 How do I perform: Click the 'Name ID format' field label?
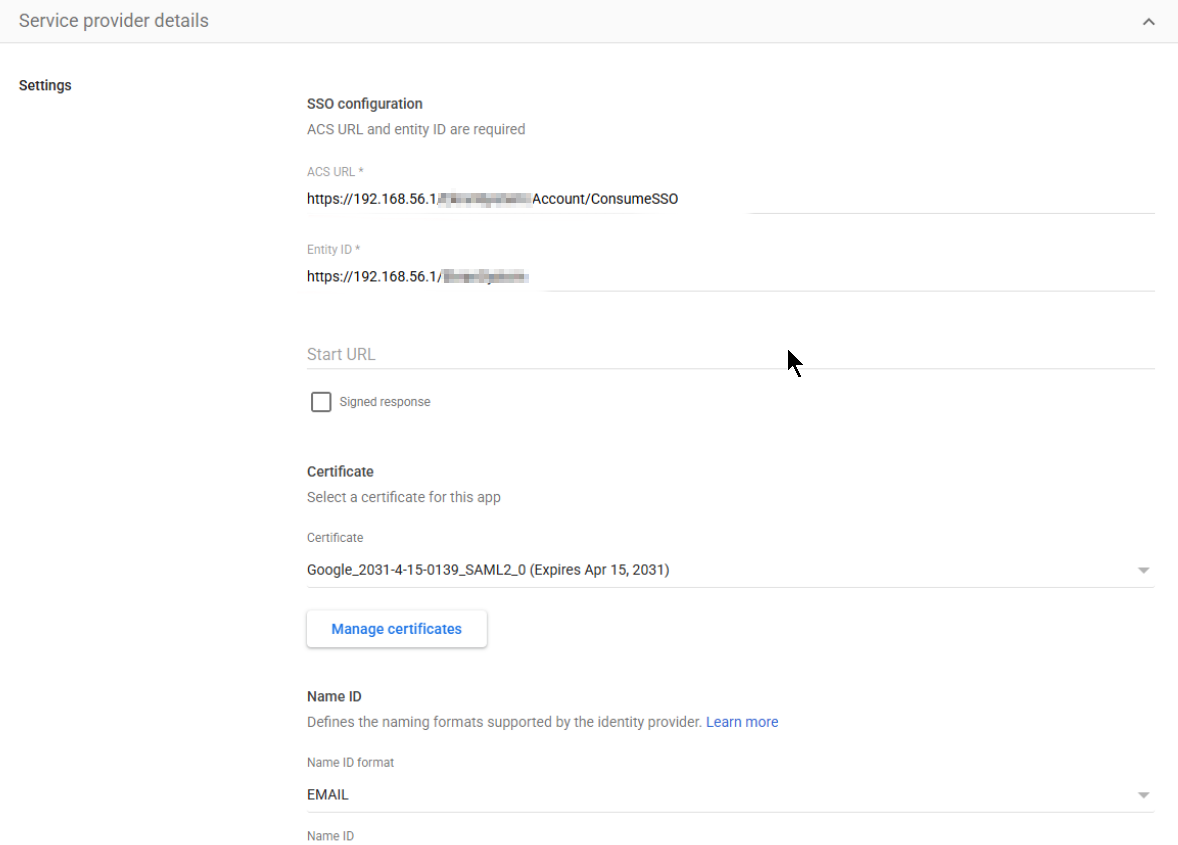(x=350, y=762)
